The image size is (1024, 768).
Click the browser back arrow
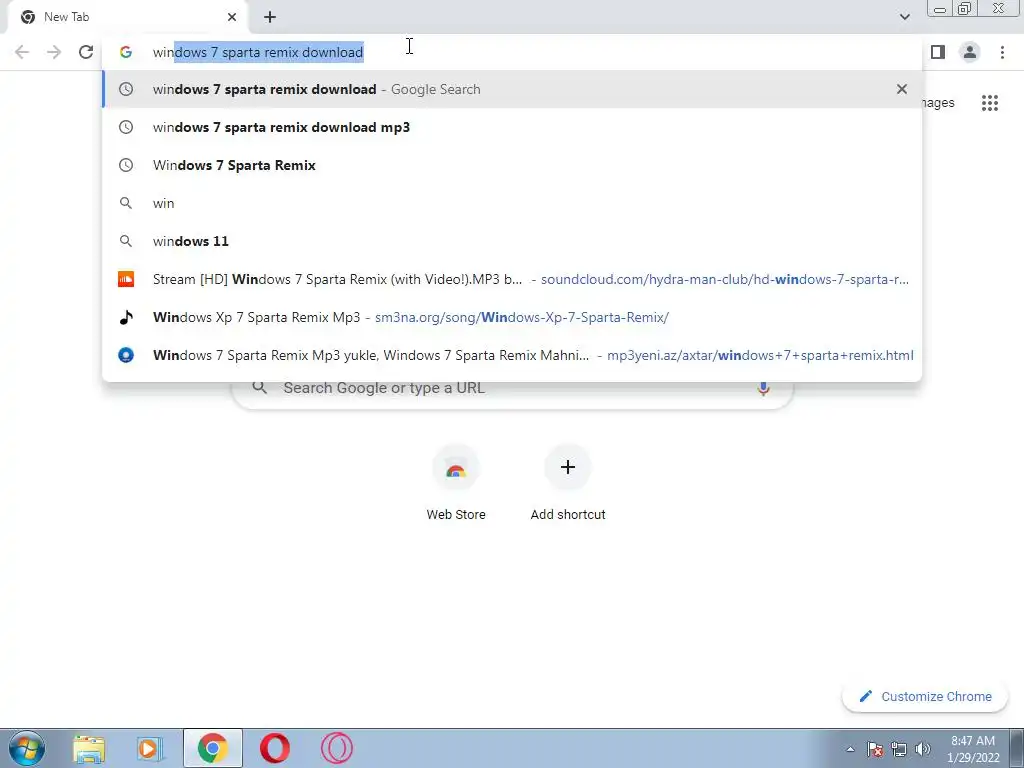click(22, 52)
